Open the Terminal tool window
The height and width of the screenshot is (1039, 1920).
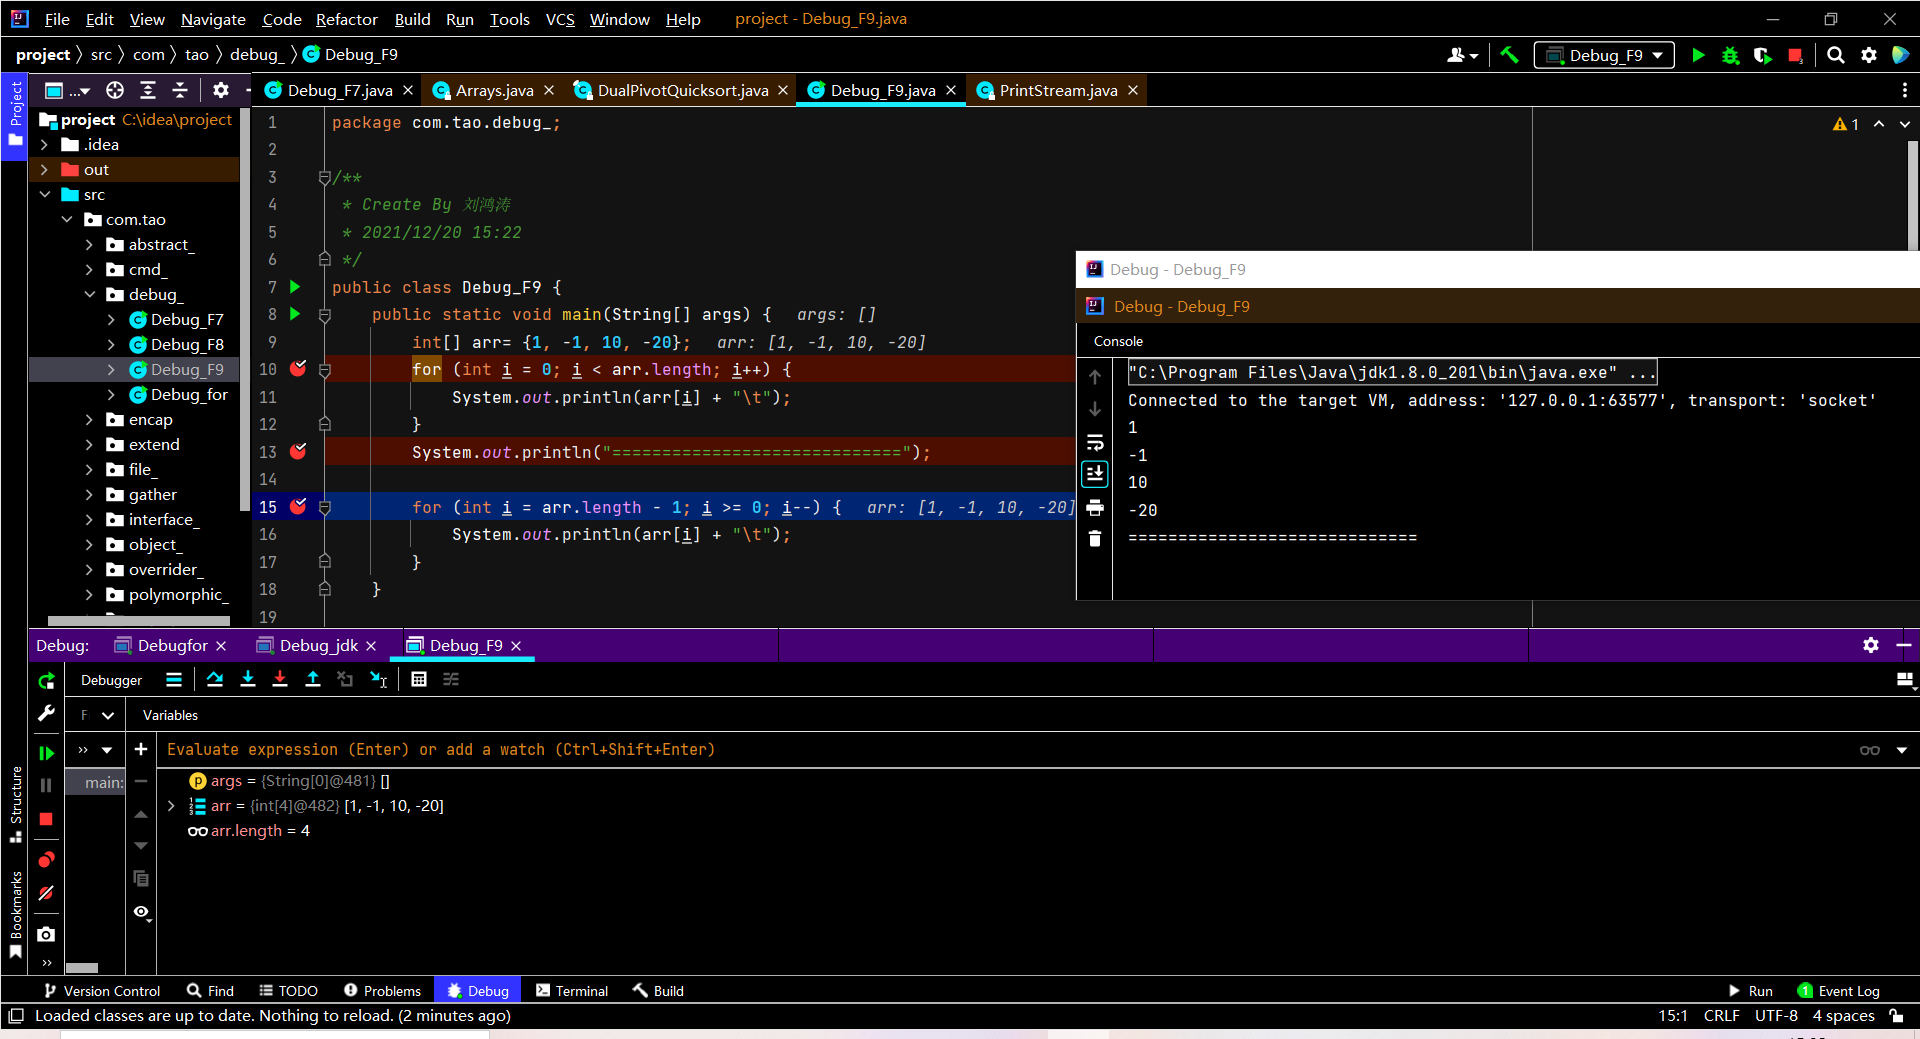pyautogui.click(x=571, y=990)
